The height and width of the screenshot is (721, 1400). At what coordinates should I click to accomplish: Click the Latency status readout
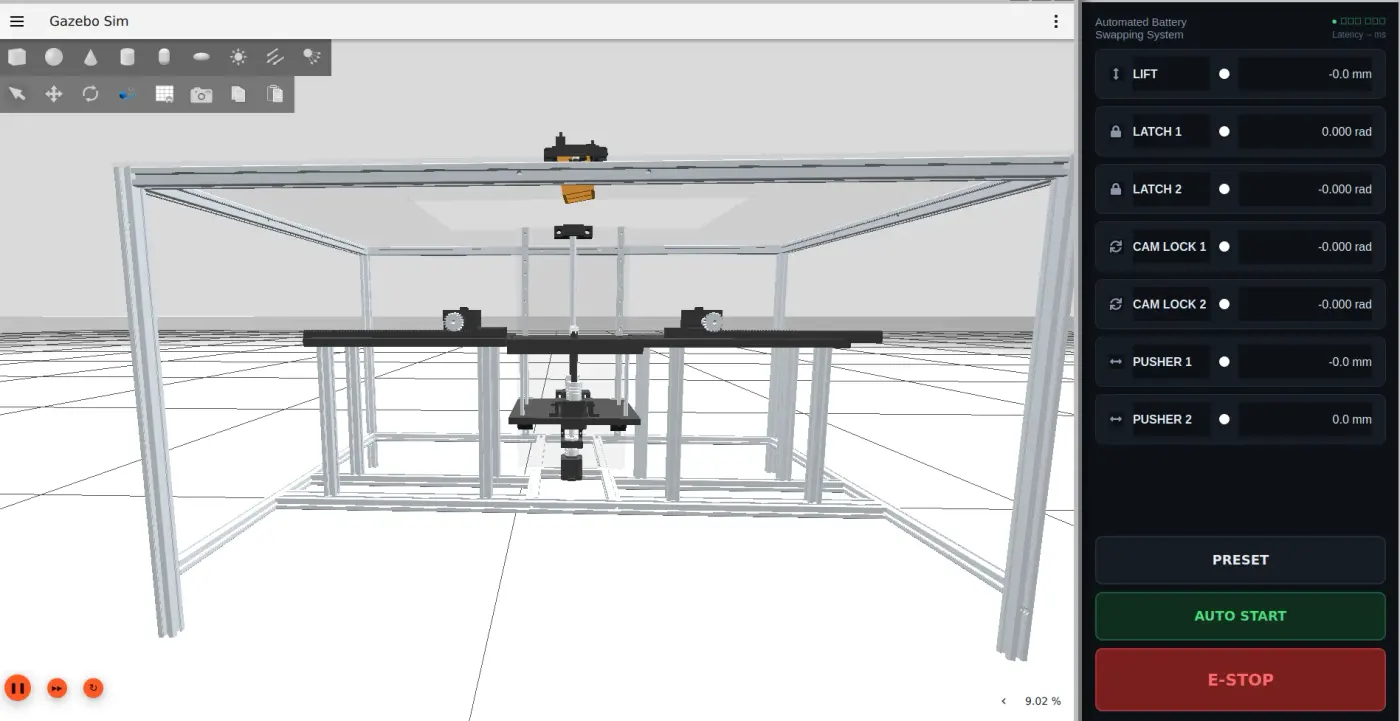pos(1359,35)
